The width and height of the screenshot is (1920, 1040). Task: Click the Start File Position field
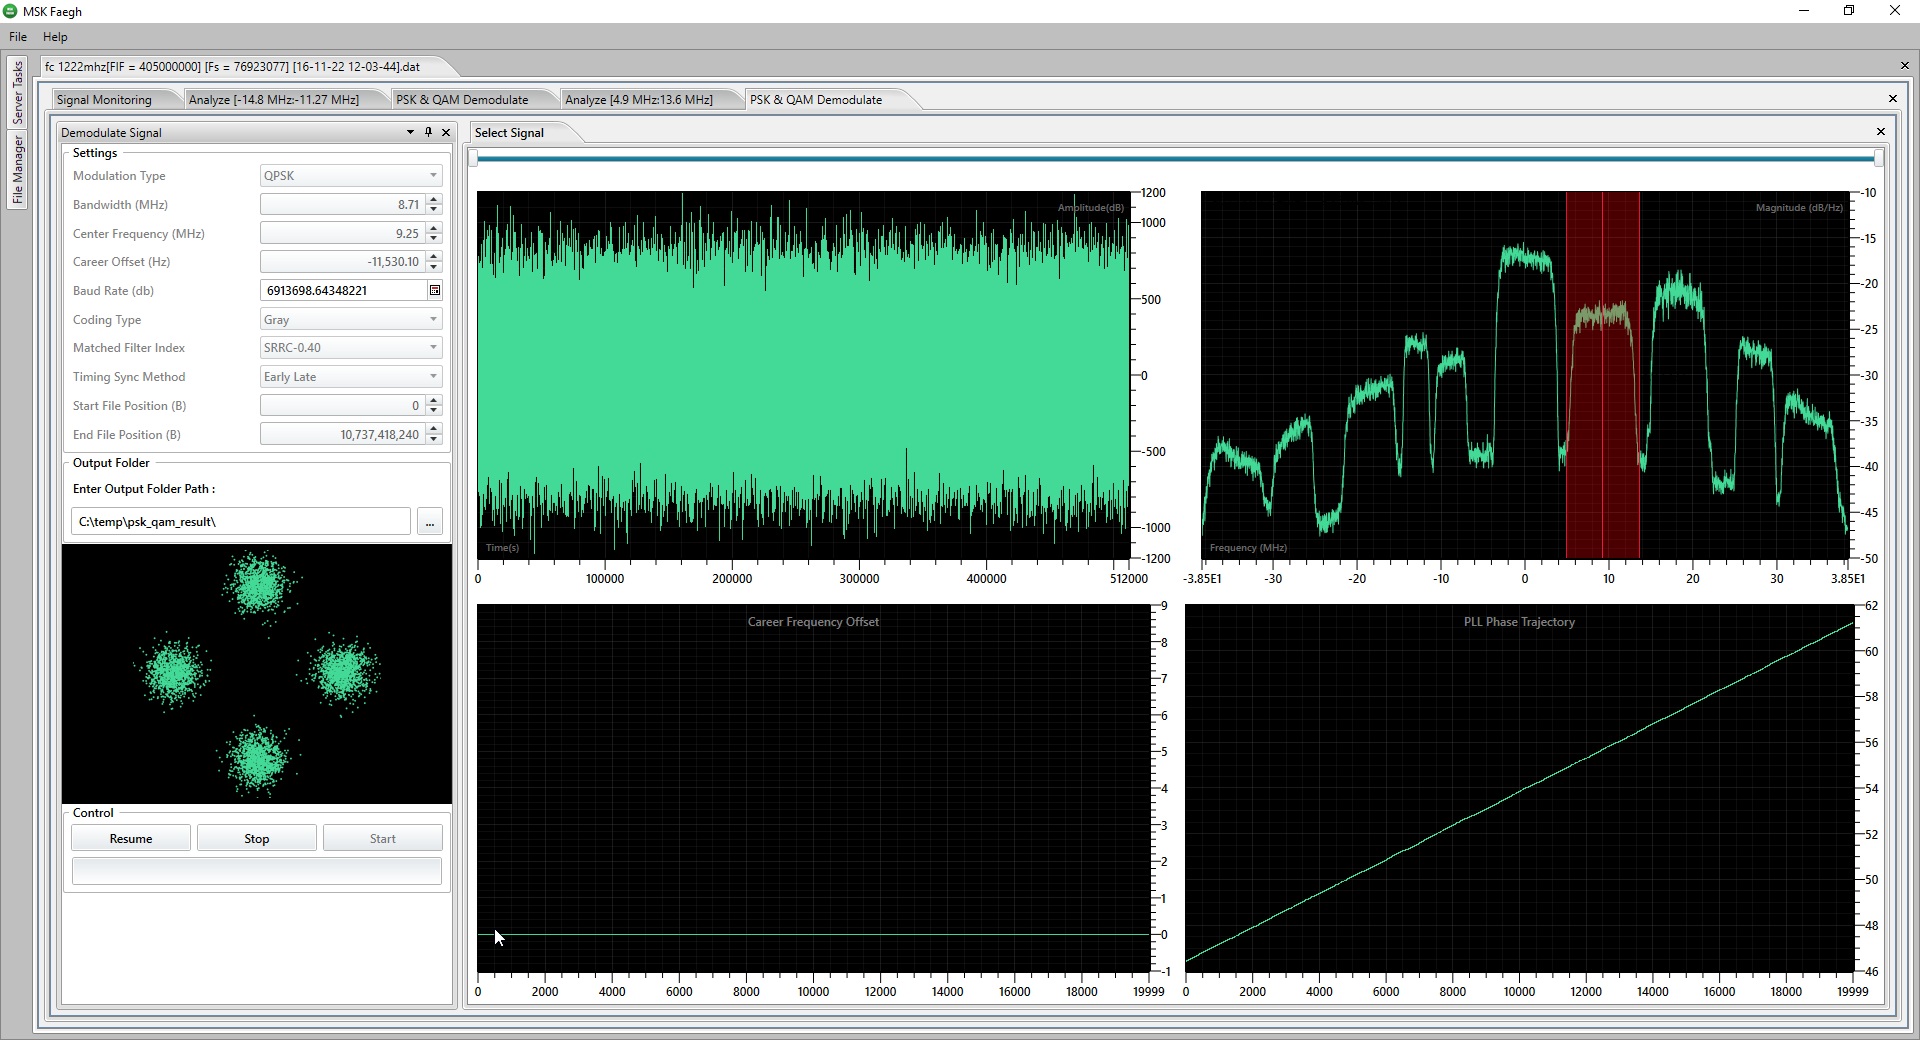tap(342, 406)
